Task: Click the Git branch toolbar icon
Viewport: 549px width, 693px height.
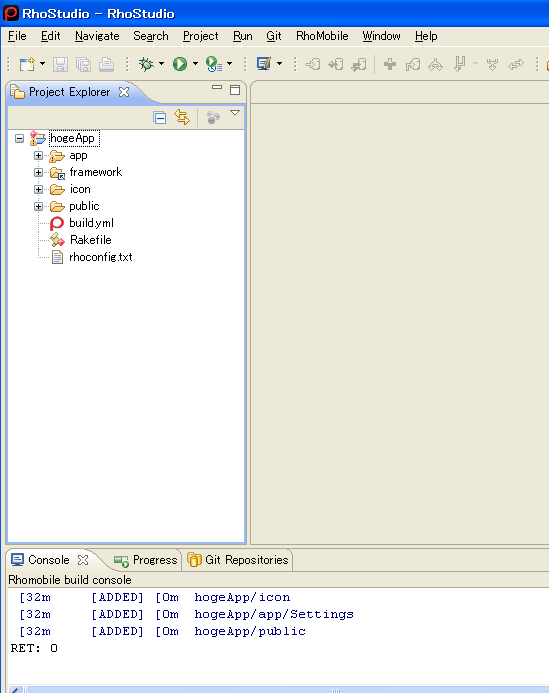Action: pos(459,65)
